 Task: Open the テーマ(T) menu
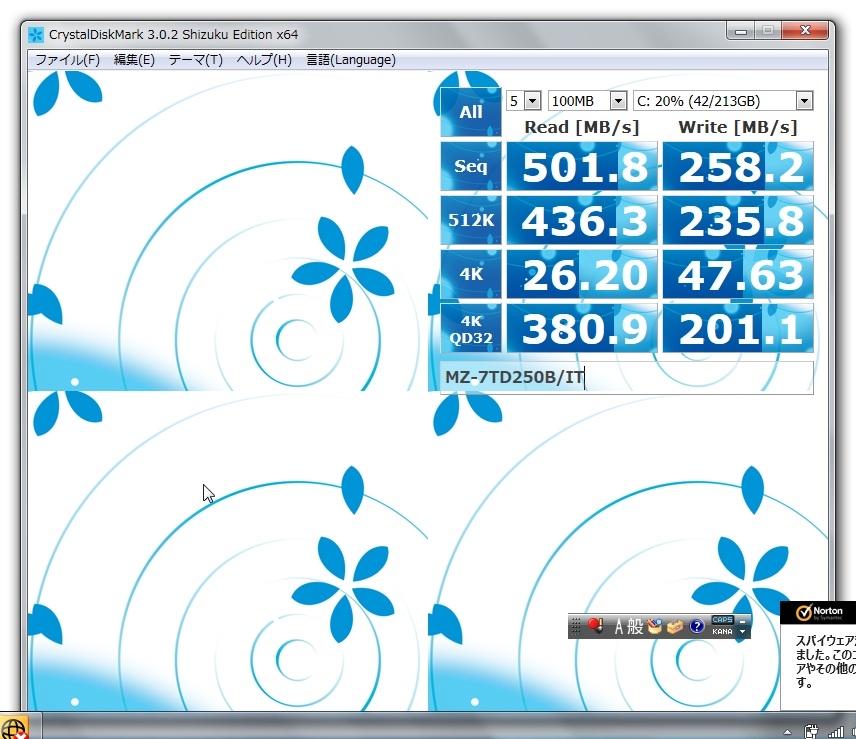click(195, 59)
